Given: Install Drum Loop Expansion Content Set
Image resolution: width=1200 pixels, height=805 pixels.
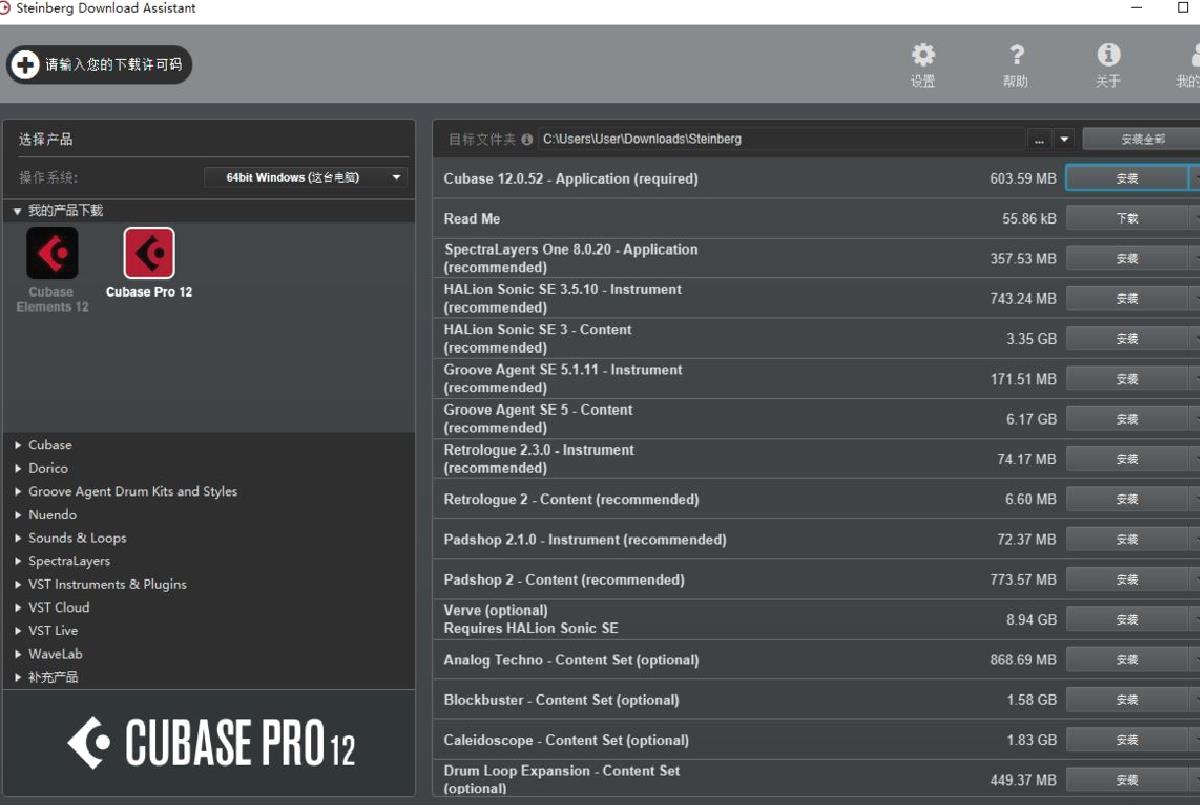Looking at the screenshot, I should tap(1127, 780).
